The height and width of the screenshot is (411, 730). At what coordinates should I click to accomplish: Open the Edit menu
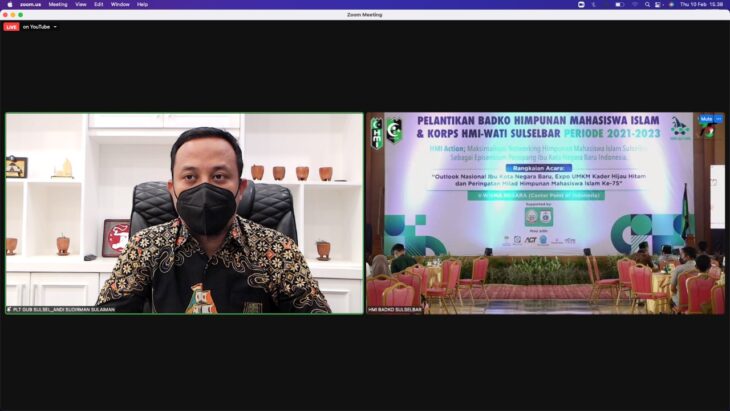pyautogui.click(x=99, y=4)
